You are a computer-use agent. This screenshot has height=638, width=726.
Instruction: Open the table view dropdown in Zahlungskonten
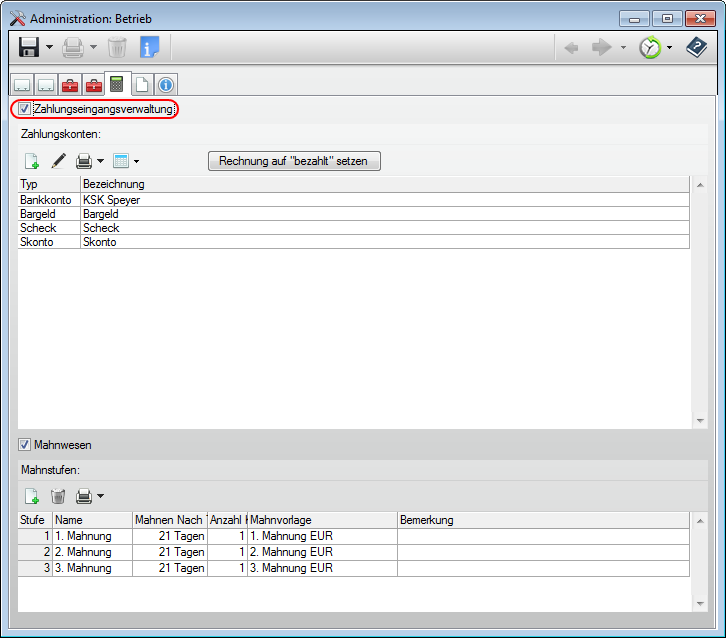pos(136,162)
